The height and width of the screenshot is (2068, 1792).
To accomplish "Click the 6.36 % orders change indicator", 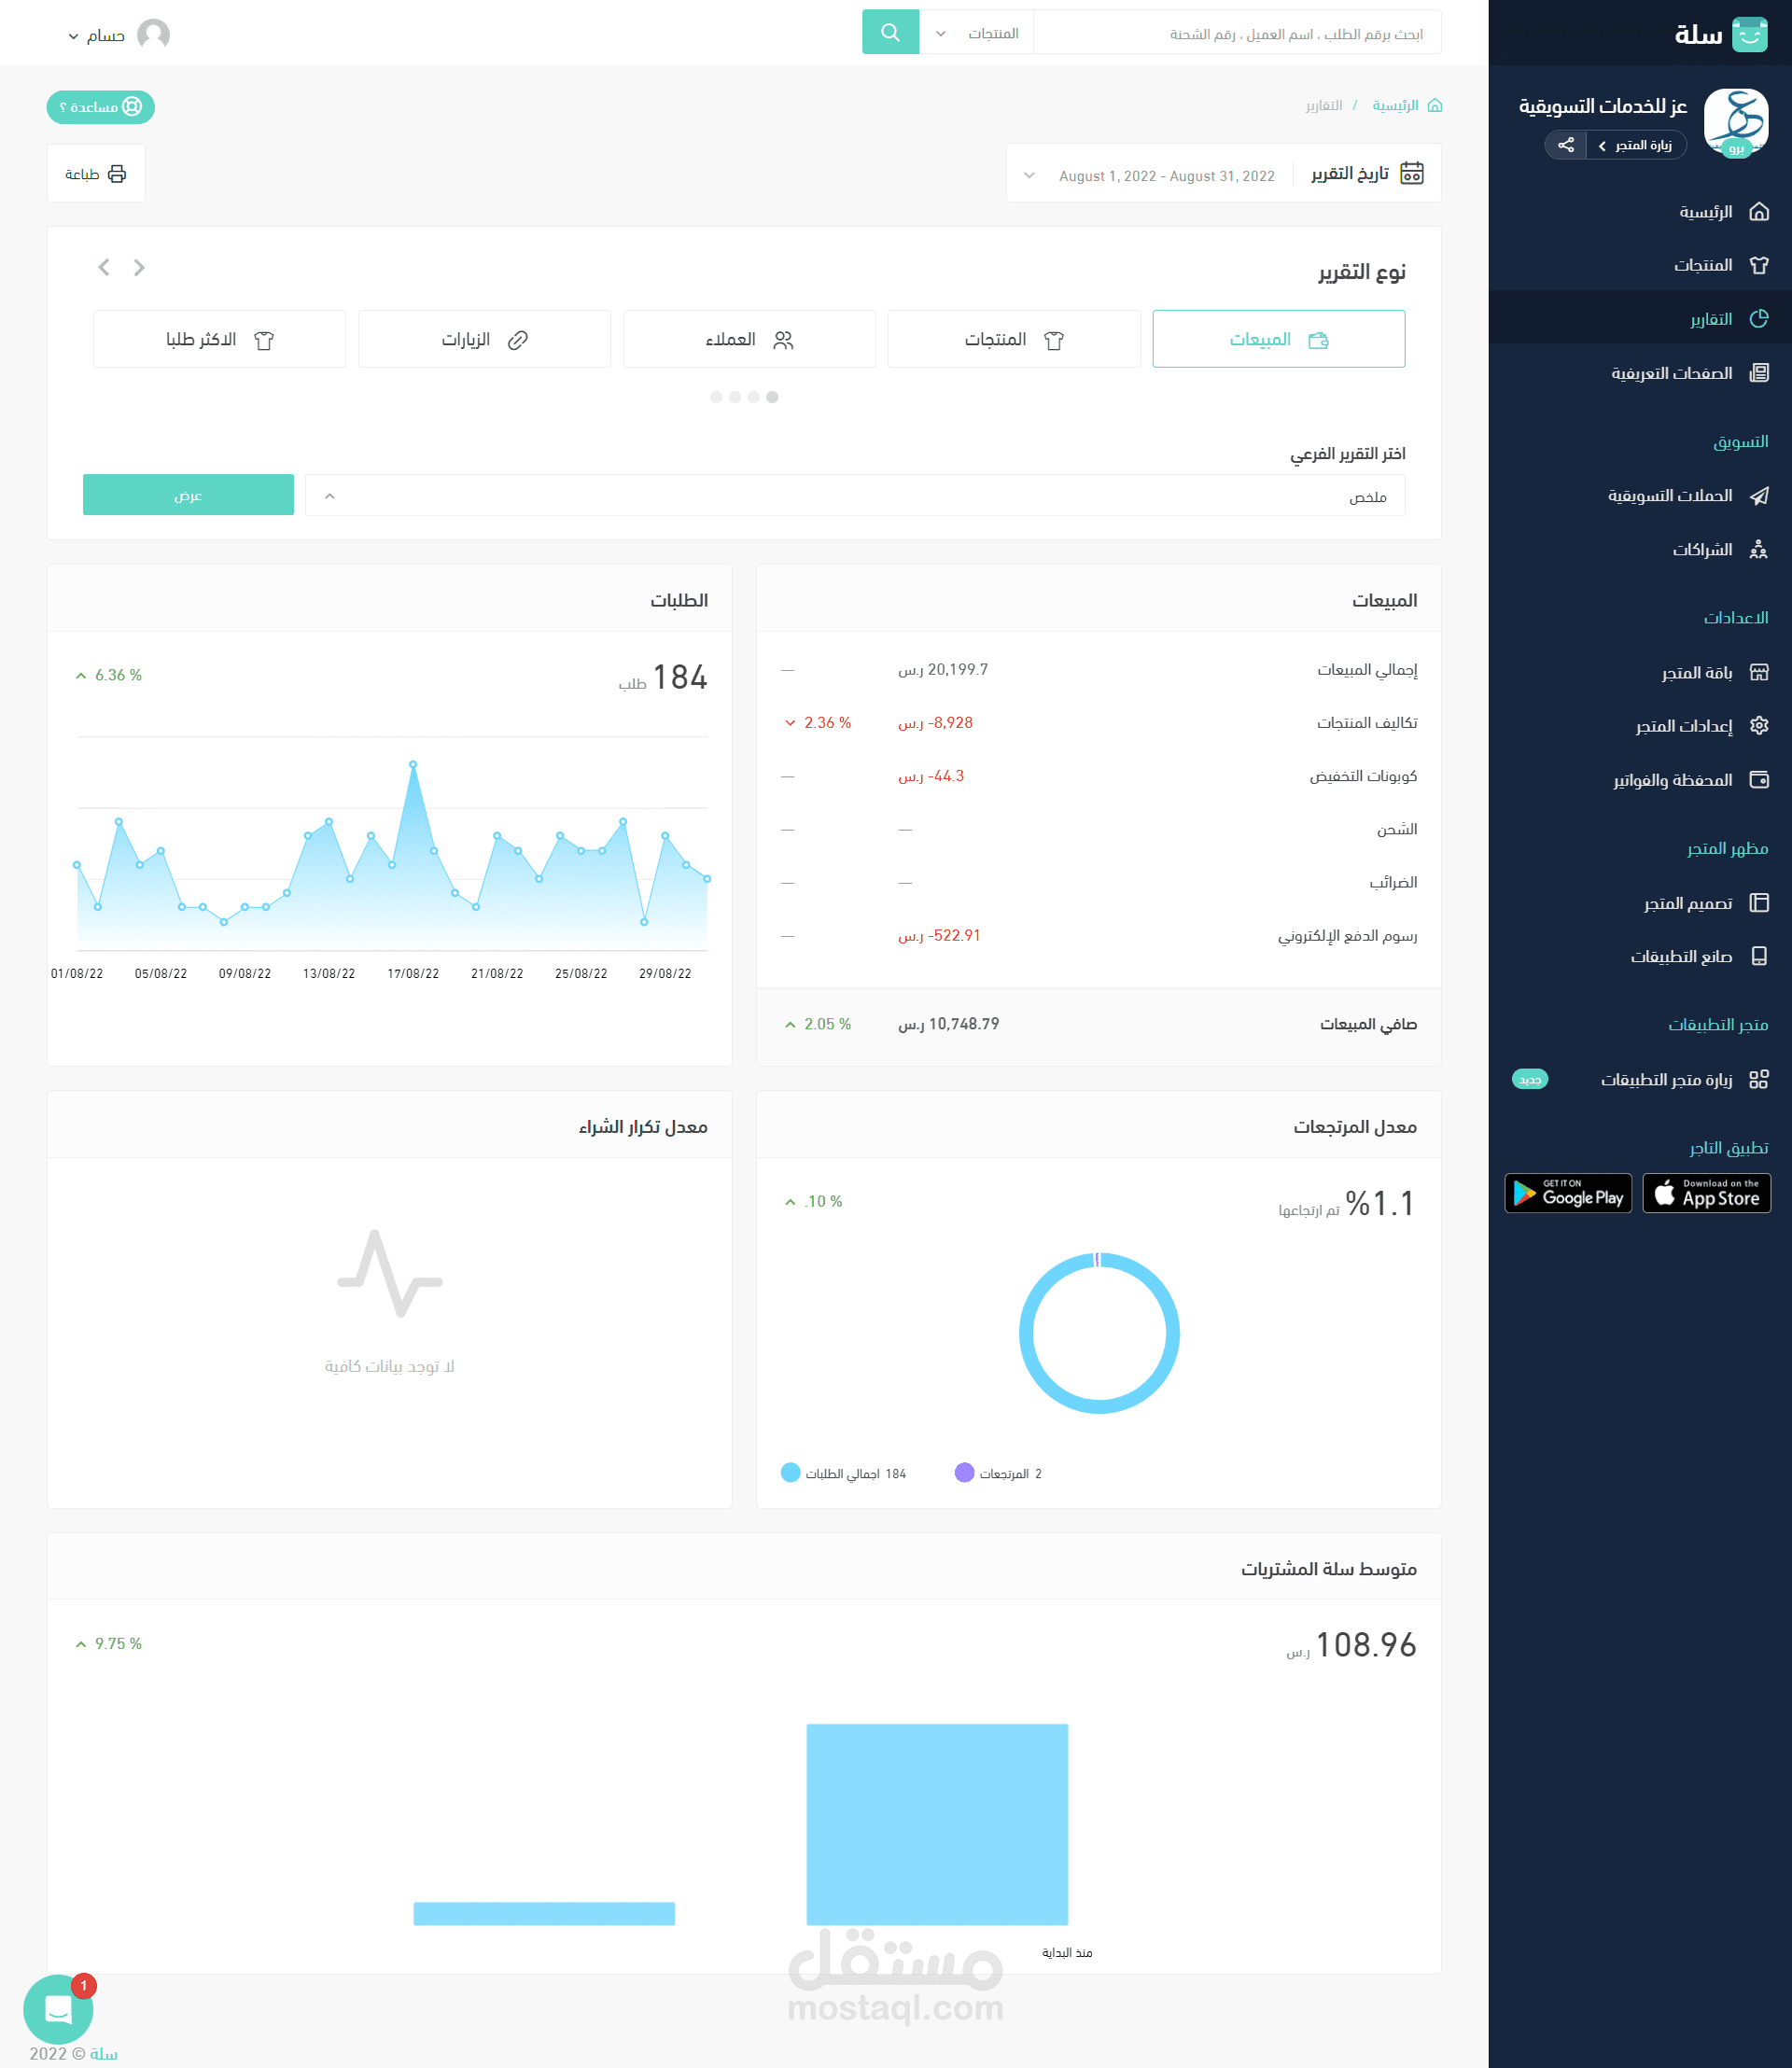I will tap(109, 675).
